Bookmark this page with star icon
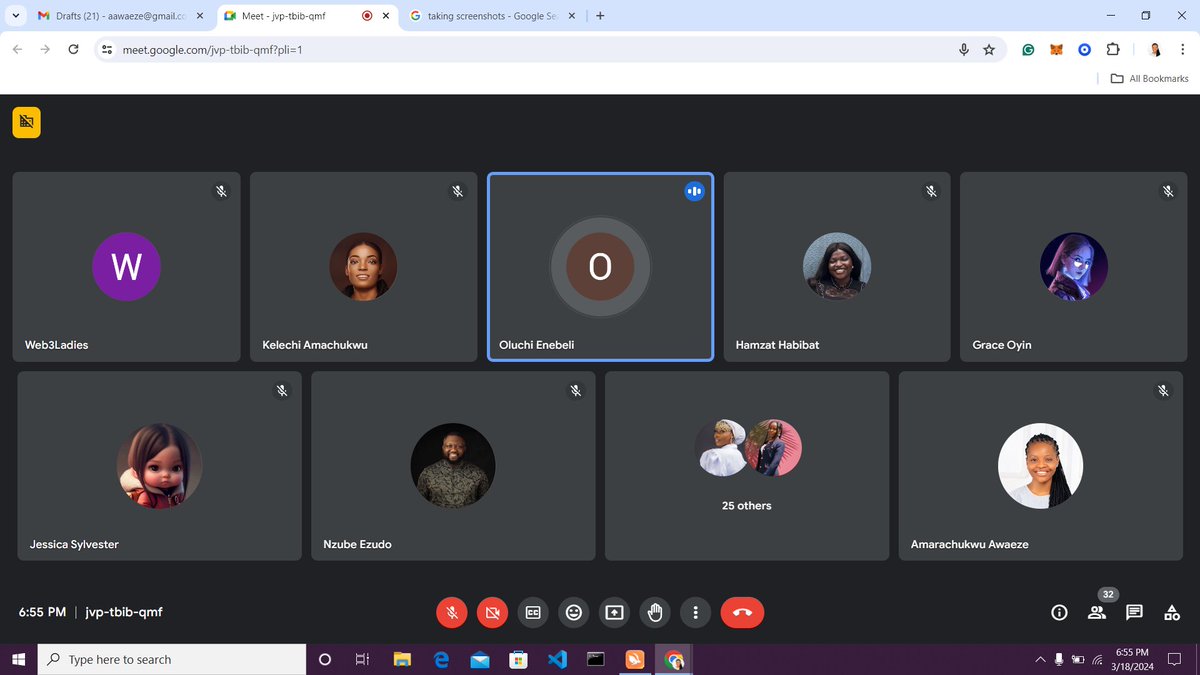Image resolution: width=1200 pixels, height=675 pixels. coord(989,49)
